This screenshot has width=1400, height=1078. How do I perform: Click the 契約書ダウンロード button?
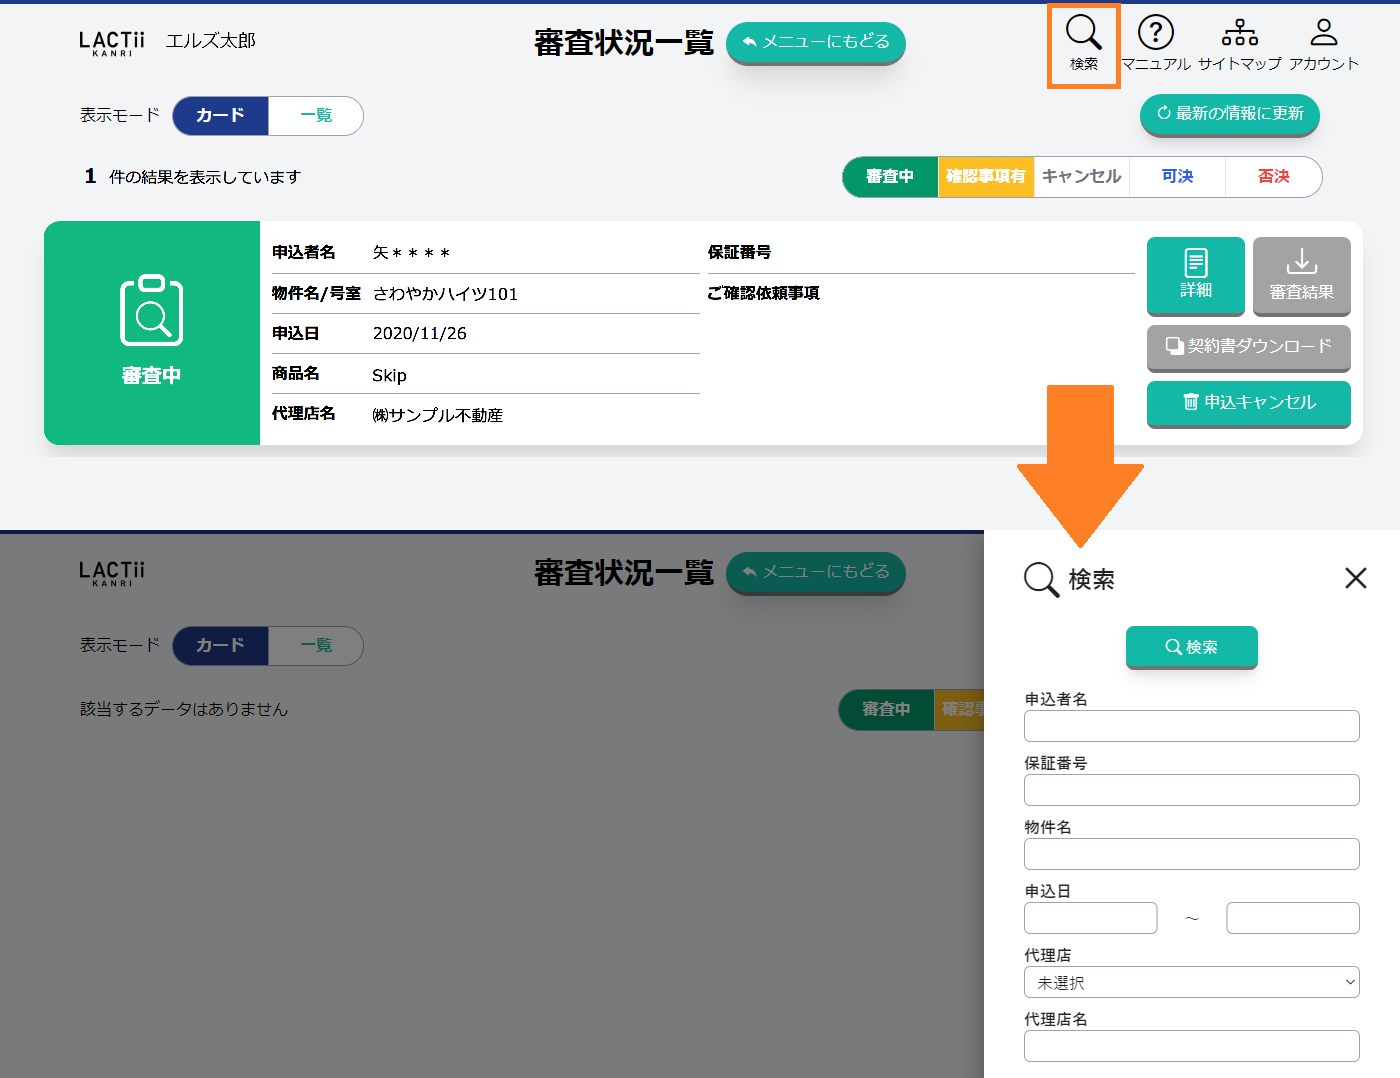[x=1248, y=347]
